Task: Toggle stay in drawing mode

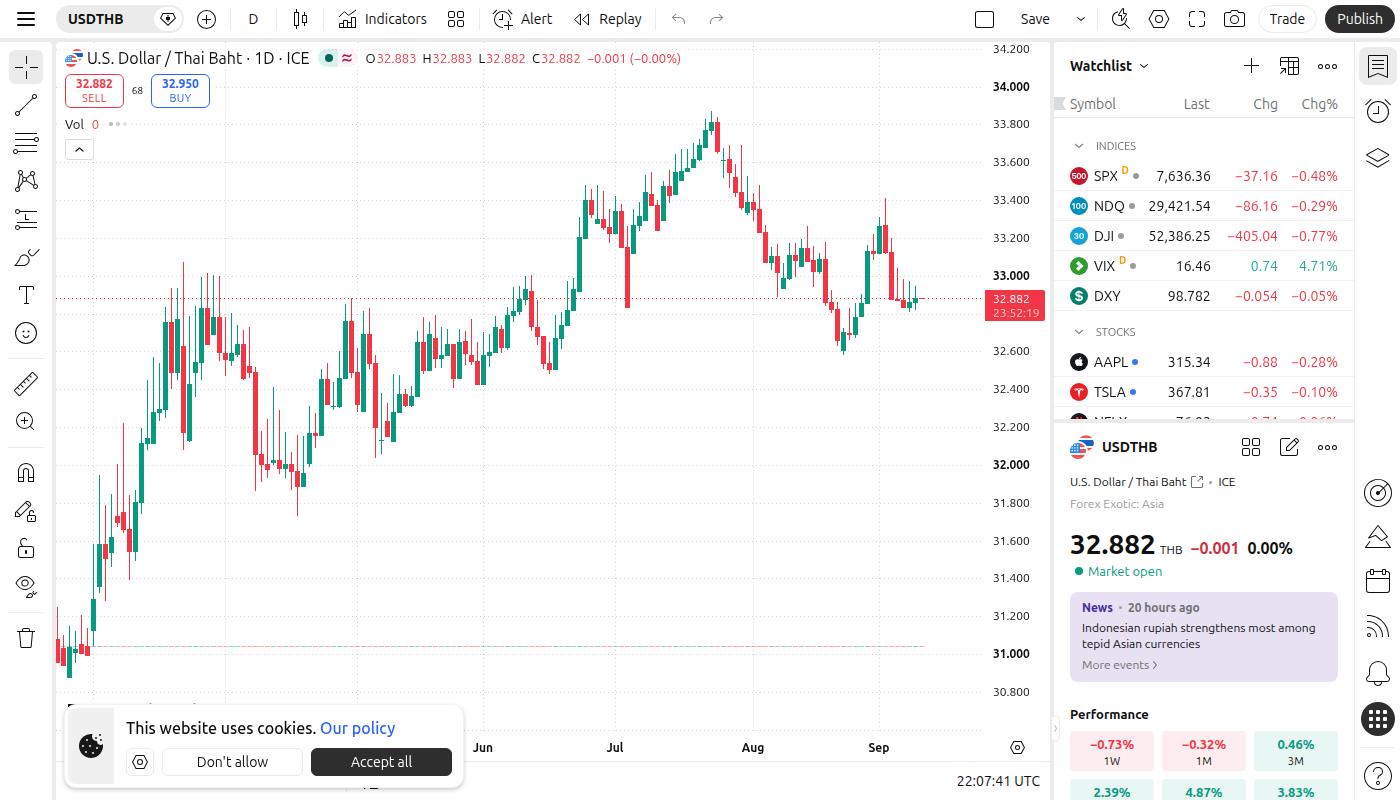Action: click(x=26, y=511)
